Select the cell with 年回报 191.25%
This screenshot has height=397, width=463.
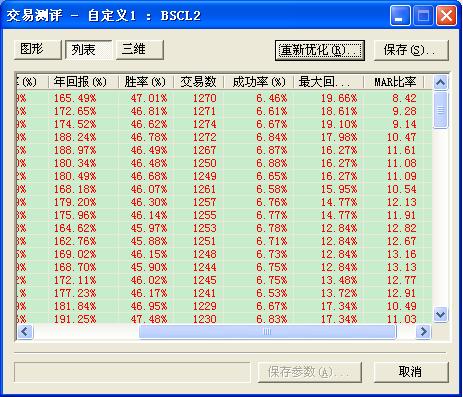click(75, 319)
